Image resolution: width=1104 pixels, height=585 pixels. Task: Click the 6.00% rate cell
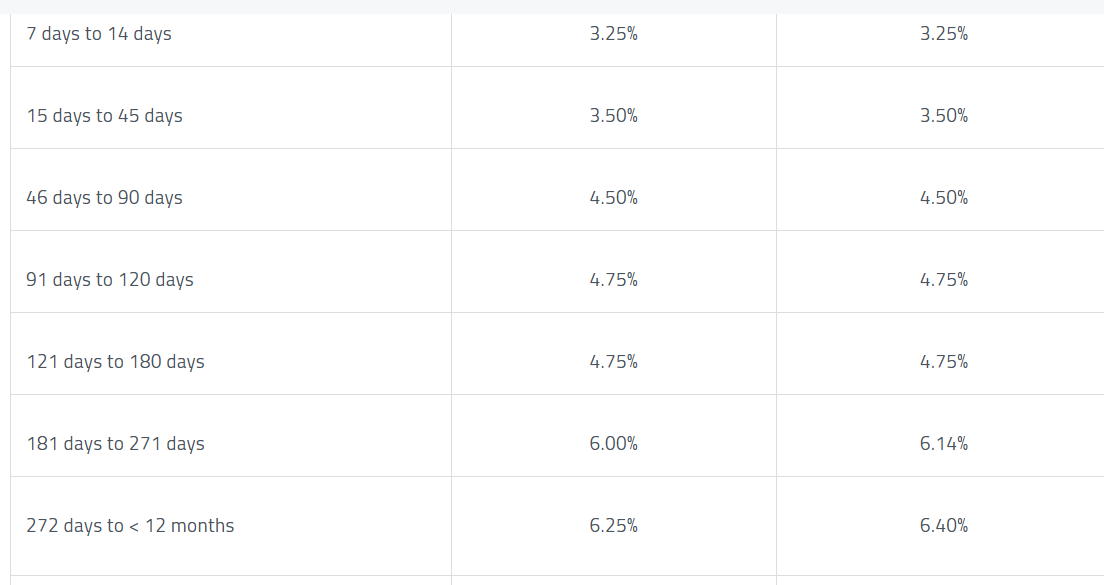pos(613,444)
